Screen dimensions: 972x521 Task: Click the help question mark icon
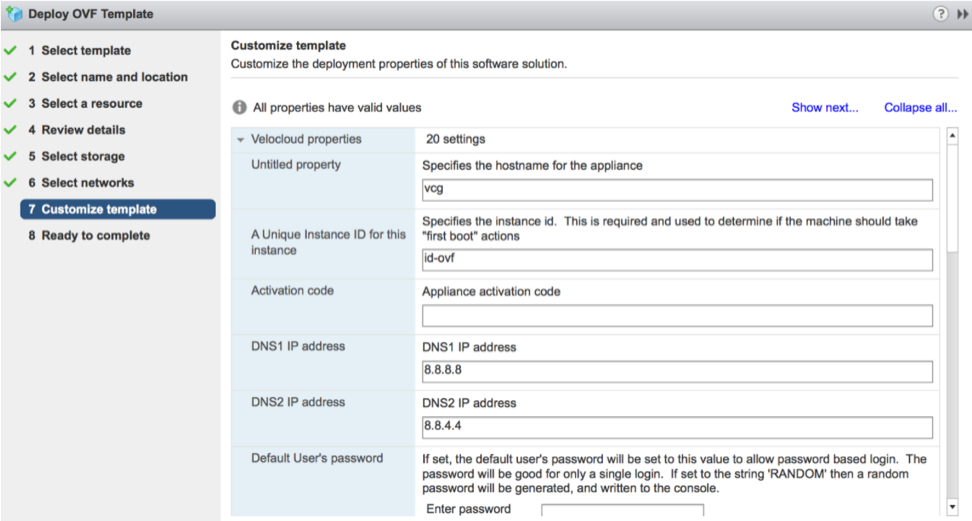tap(940, 14)
